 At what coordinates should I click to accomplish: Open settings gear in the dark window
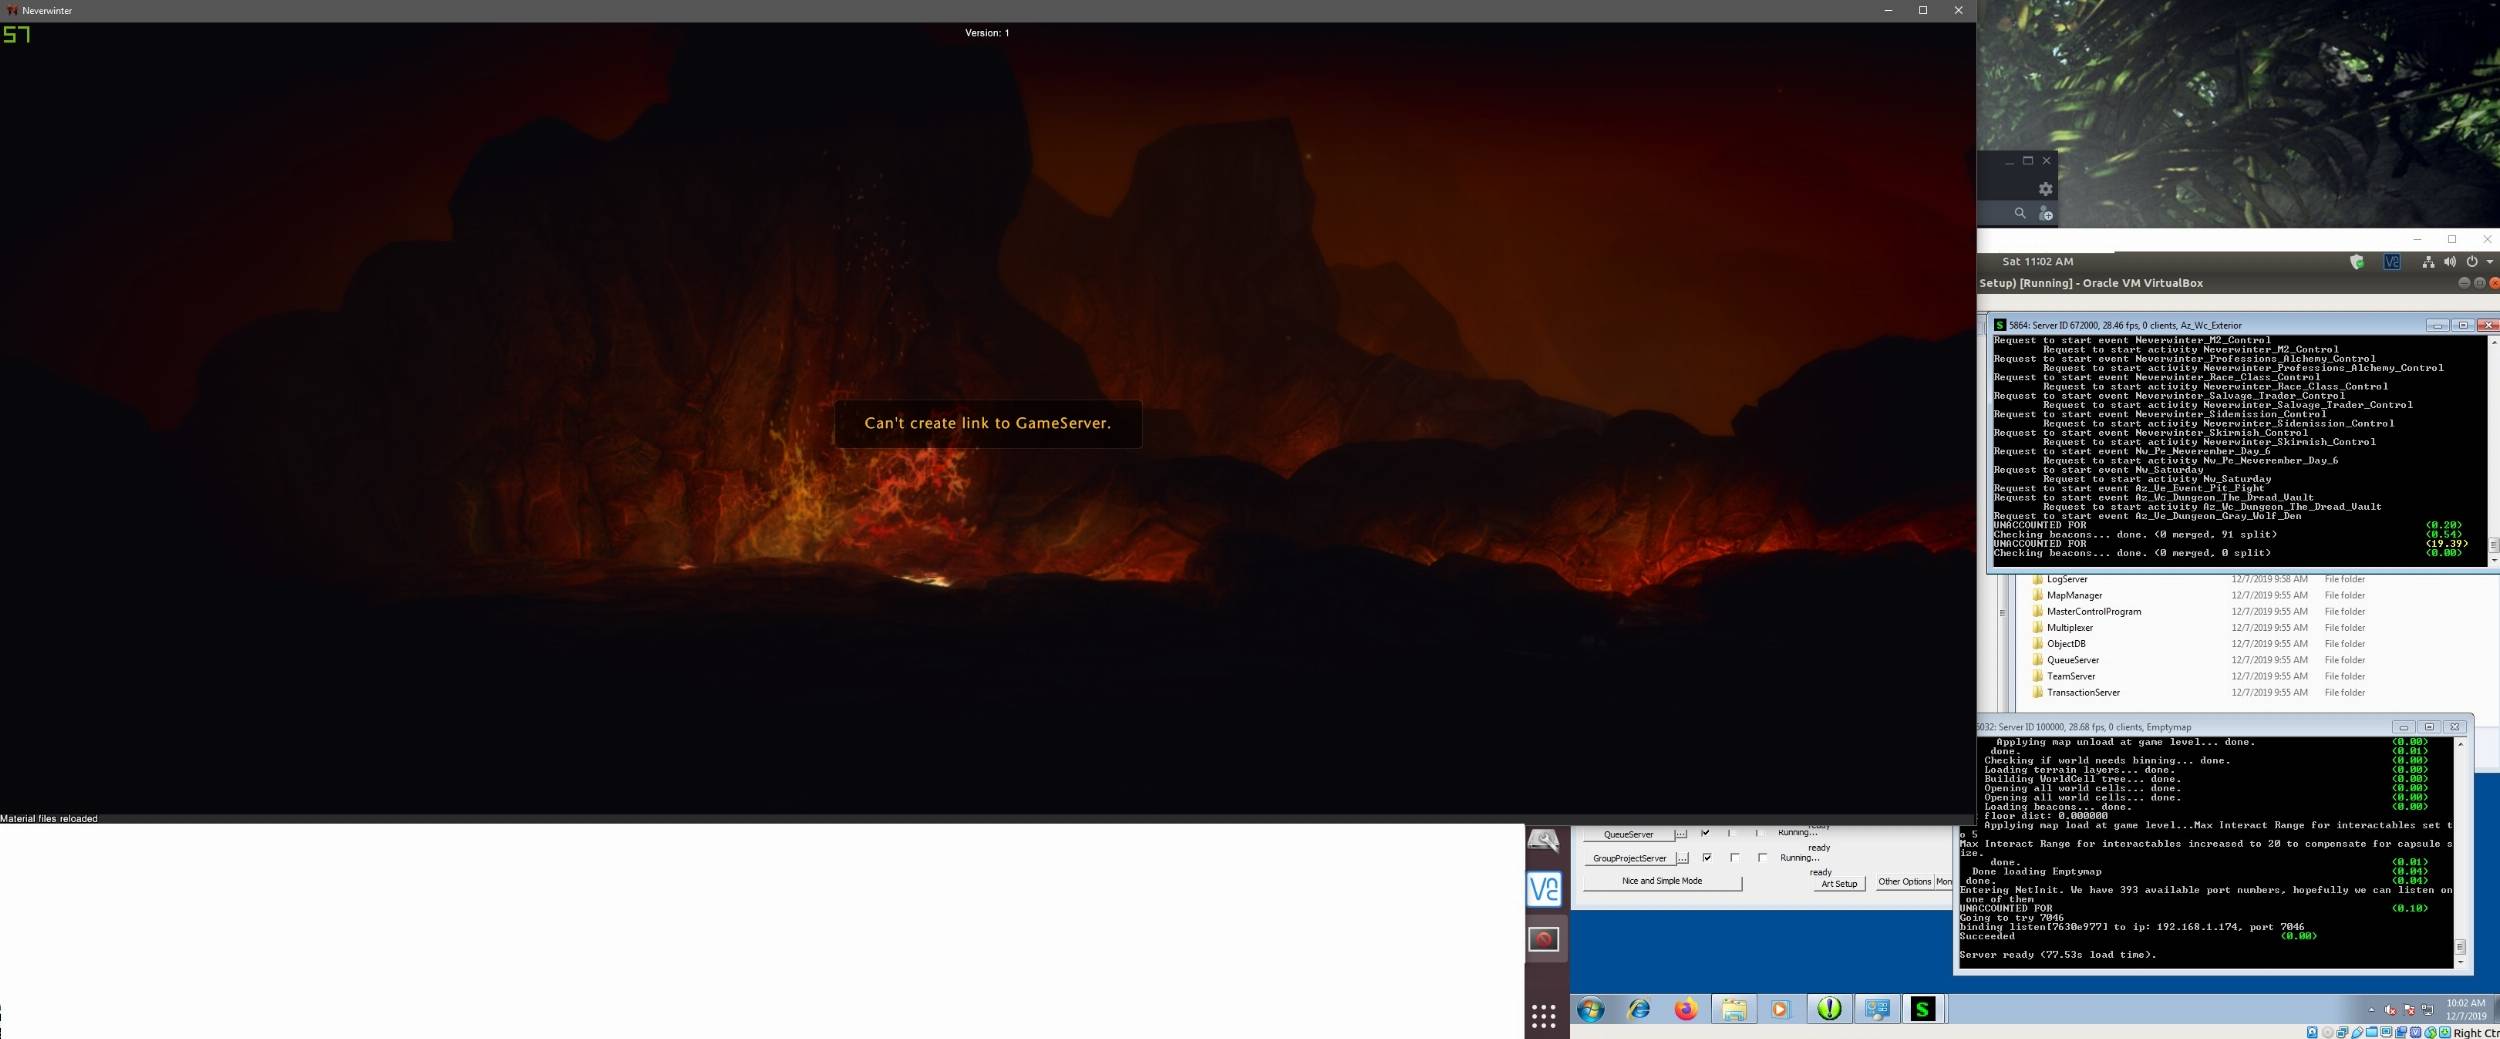(x=2045, y=189)
